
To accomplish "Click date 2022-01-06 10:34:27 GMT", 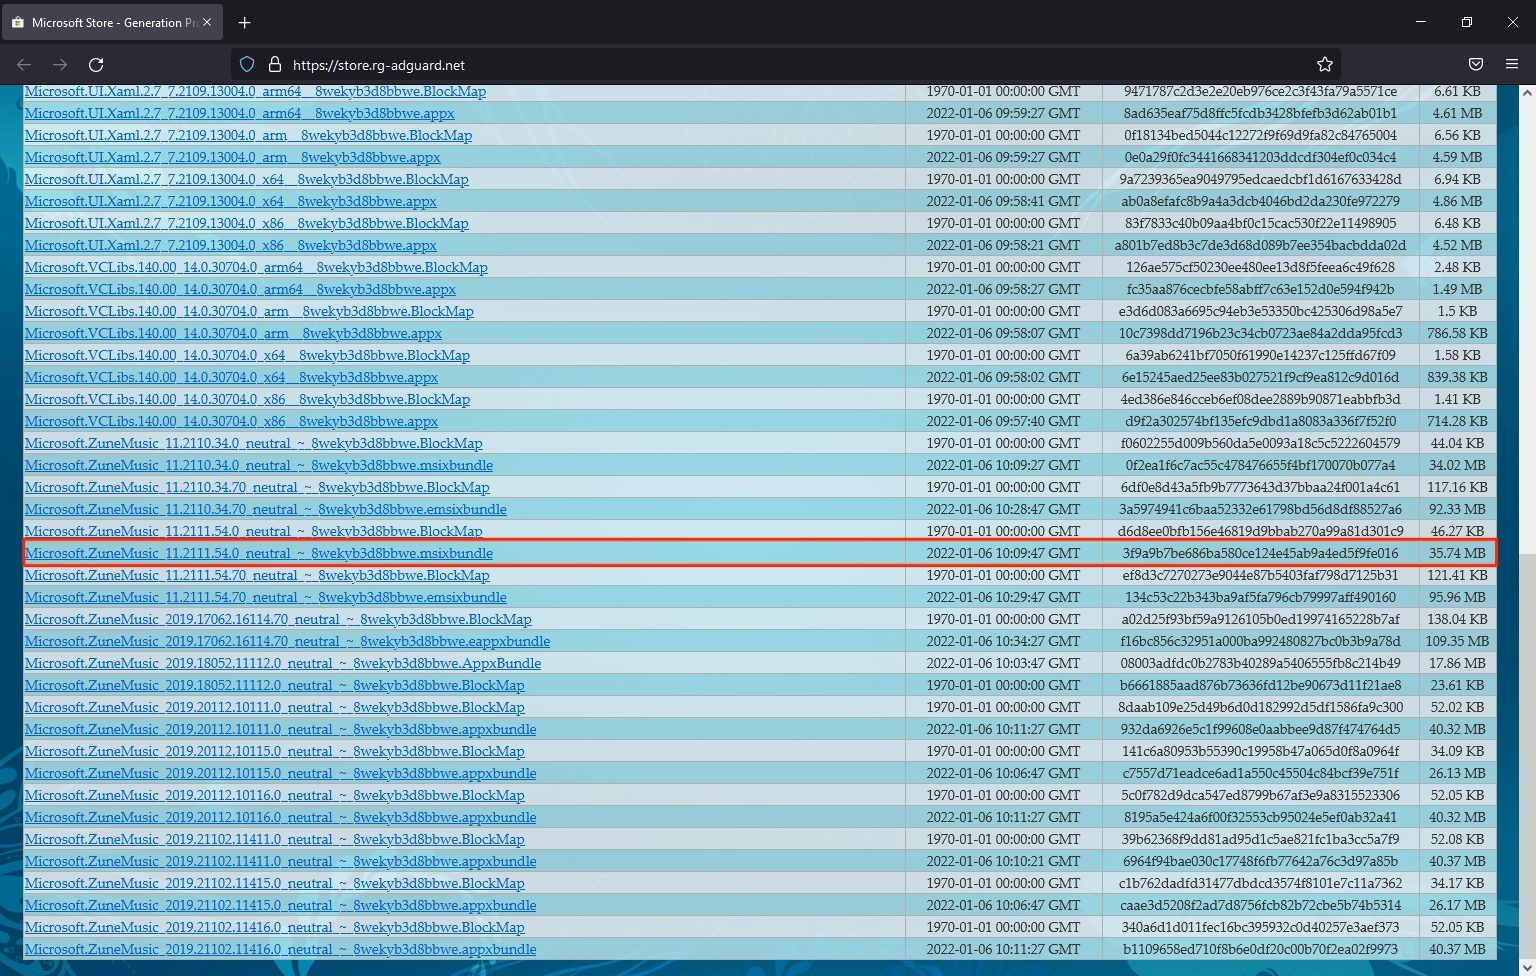I will [x=1003, y=641].
